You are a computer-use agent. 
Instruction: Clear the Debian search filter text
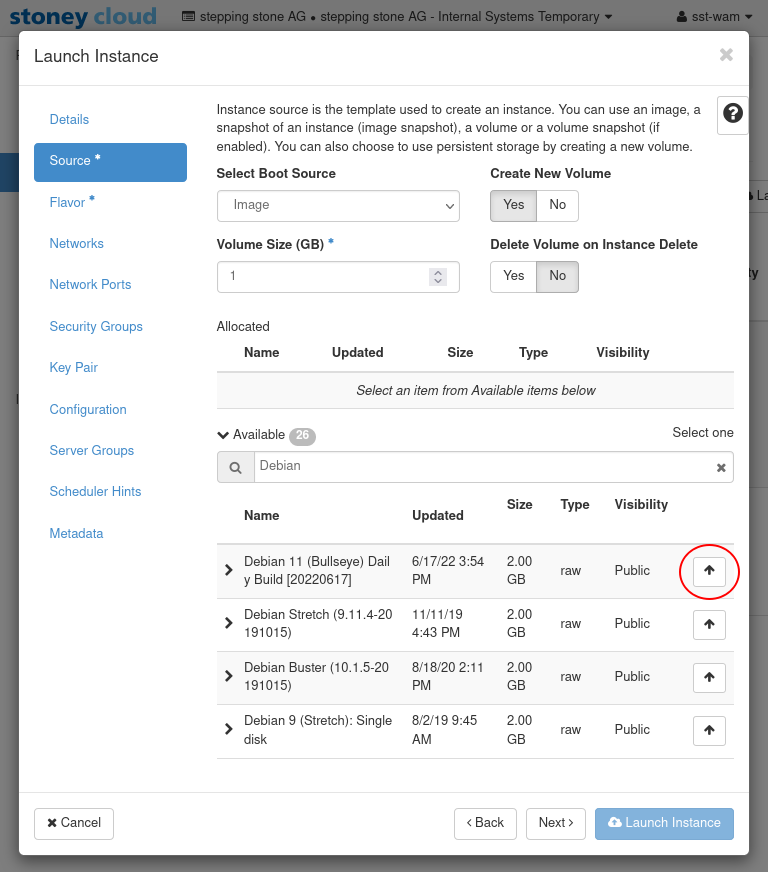pos(720,467)
